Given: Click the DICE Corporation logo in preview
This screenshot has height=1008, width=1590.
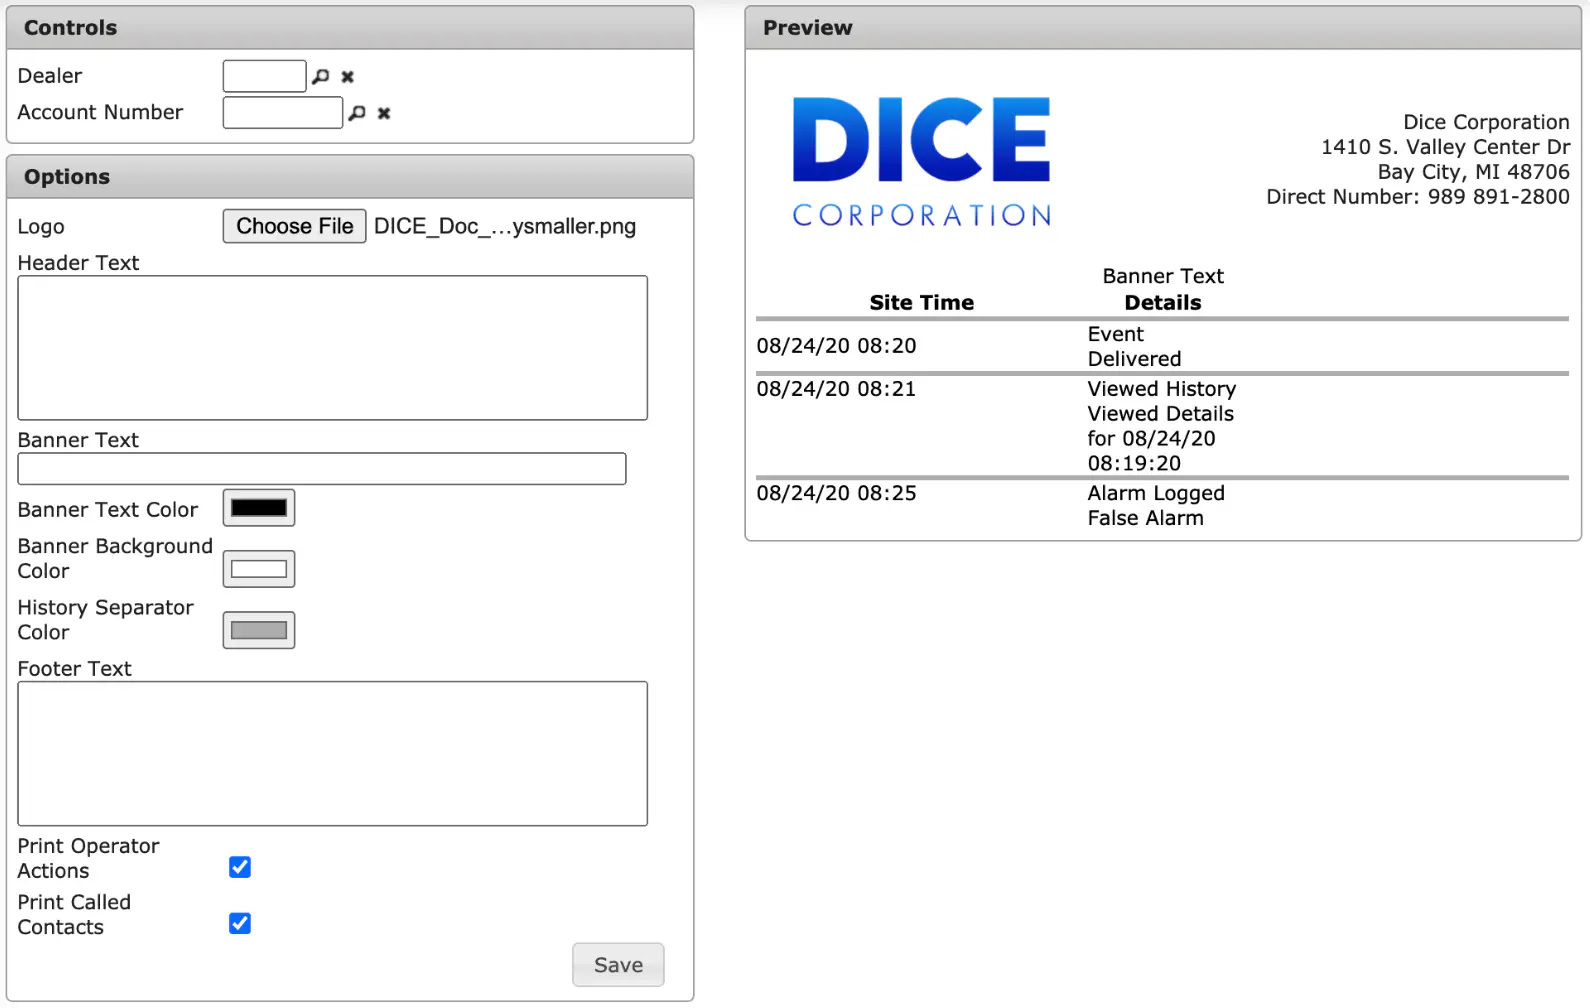Looking at the screenshot, I should pos(922,161).
